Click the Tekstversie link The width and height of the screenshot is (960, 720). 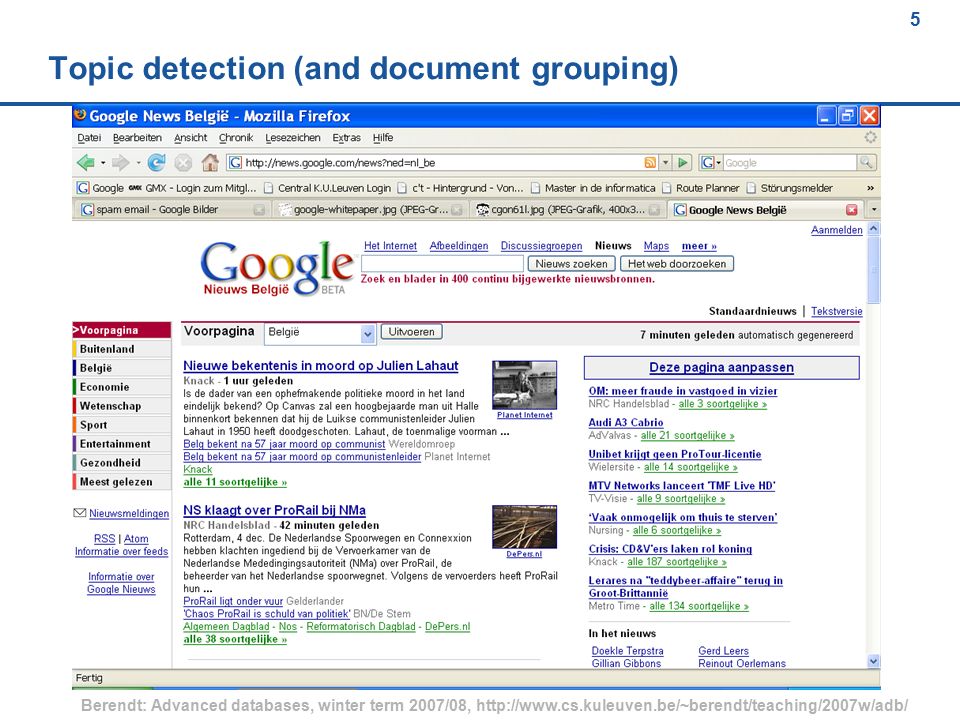(836, 311)
